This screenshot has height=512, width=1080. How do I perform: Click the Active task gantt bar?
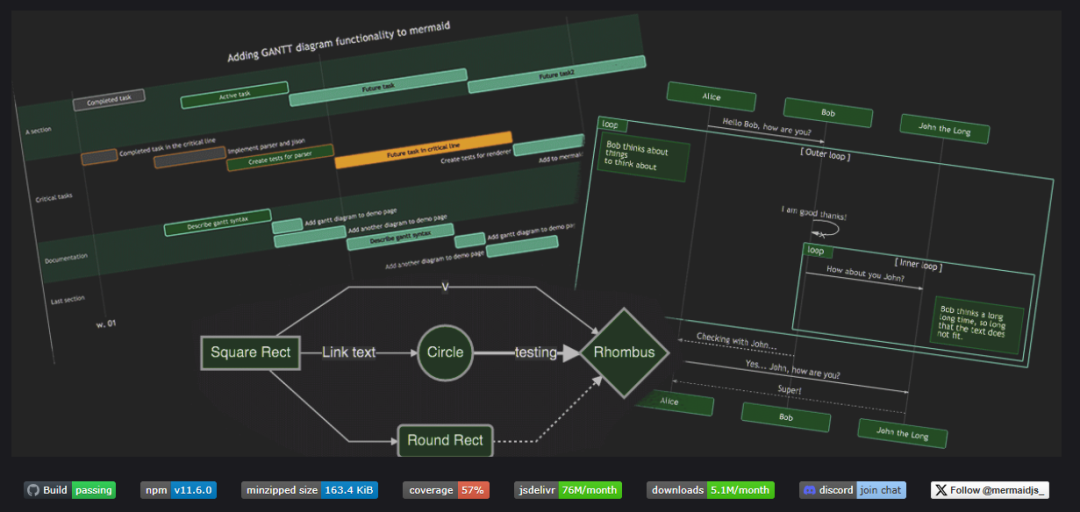click(x=234, y=95)
